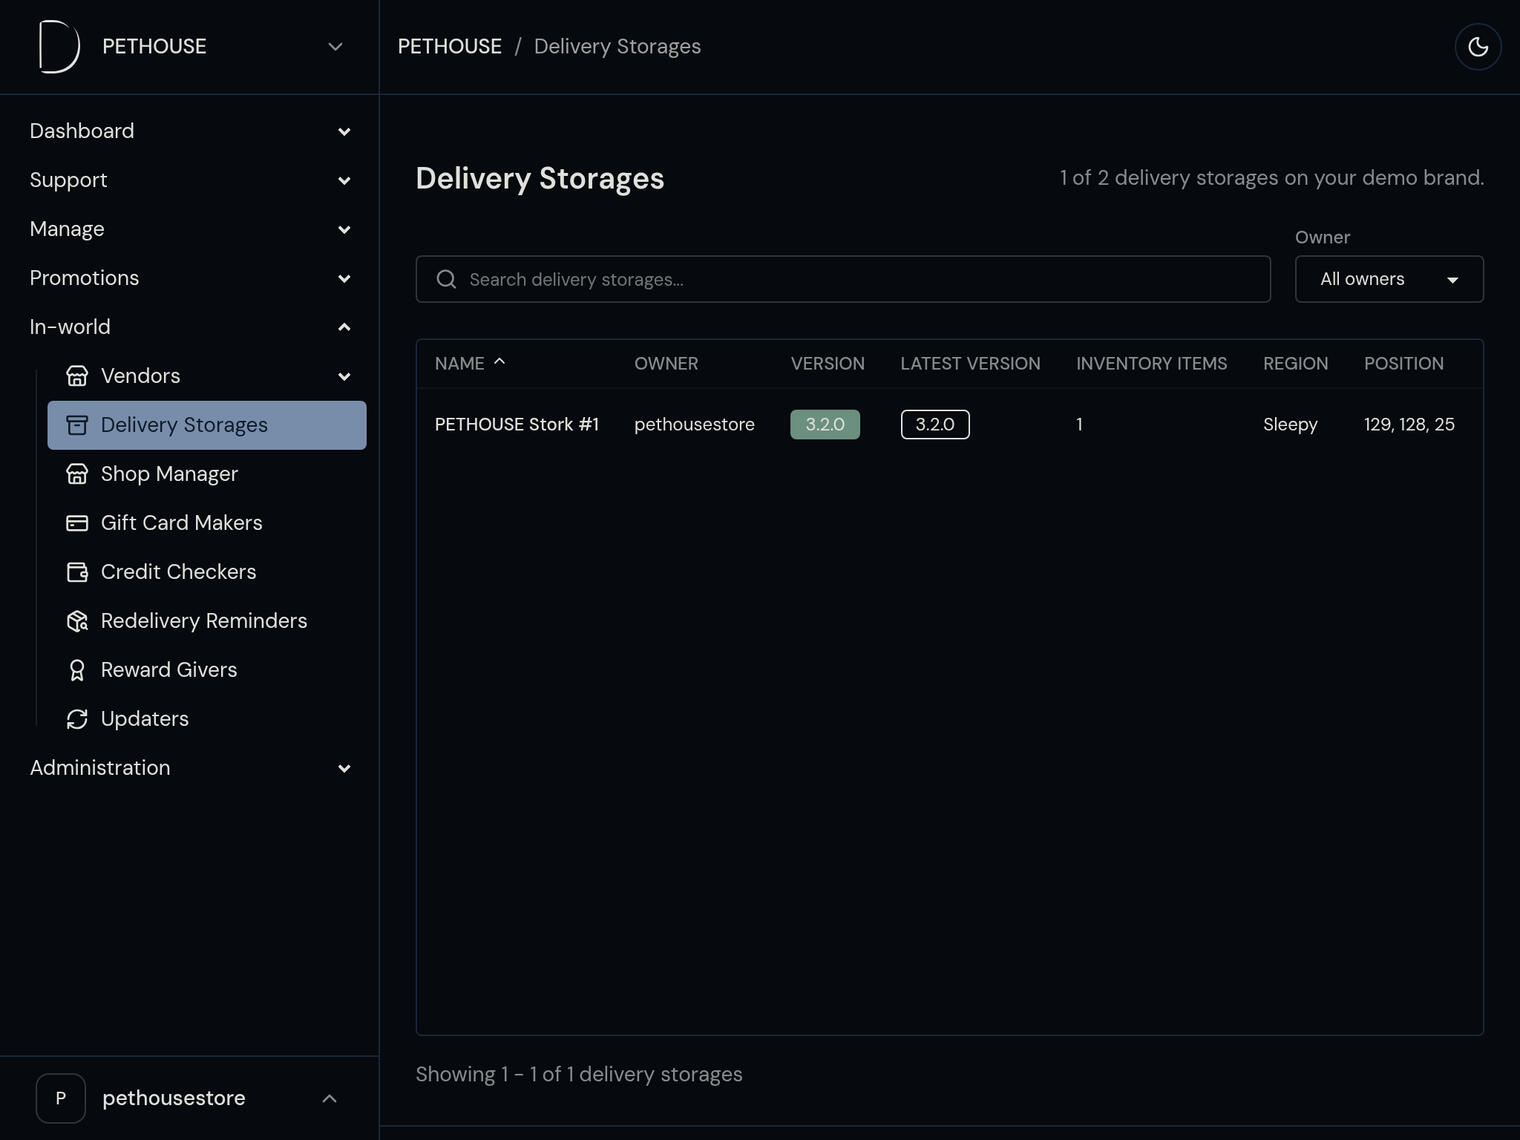Click the Sleepy region cell
Image resolution: width=1520 pixels, height=1140 pixels.
1290,424
